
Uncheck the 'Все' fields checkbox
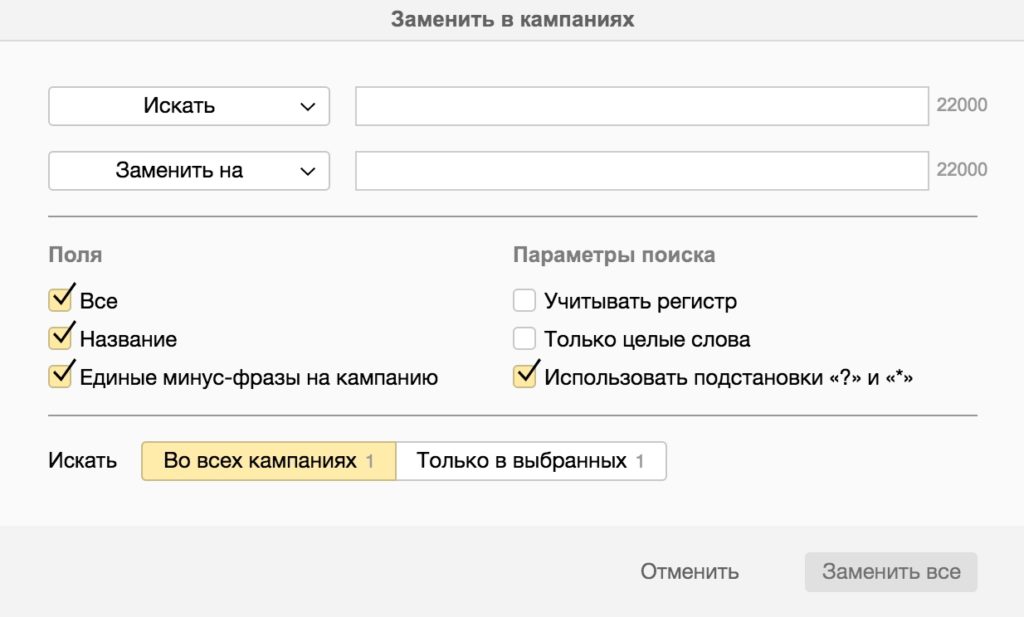coord(60,301)
